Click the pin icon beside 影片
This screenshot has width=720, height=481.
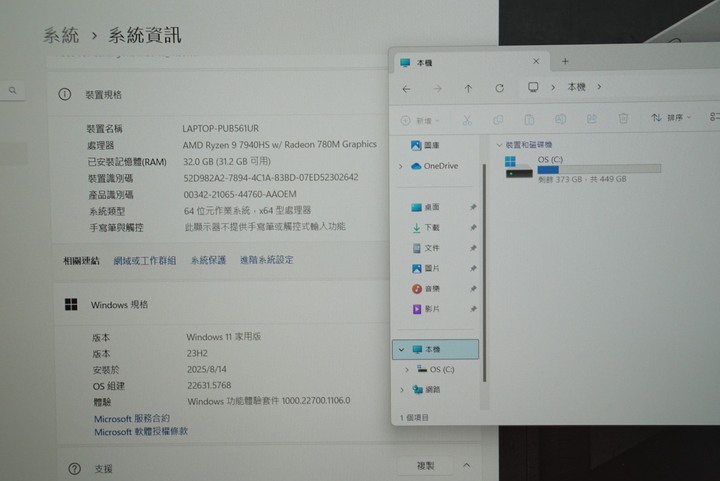(473, 309)
